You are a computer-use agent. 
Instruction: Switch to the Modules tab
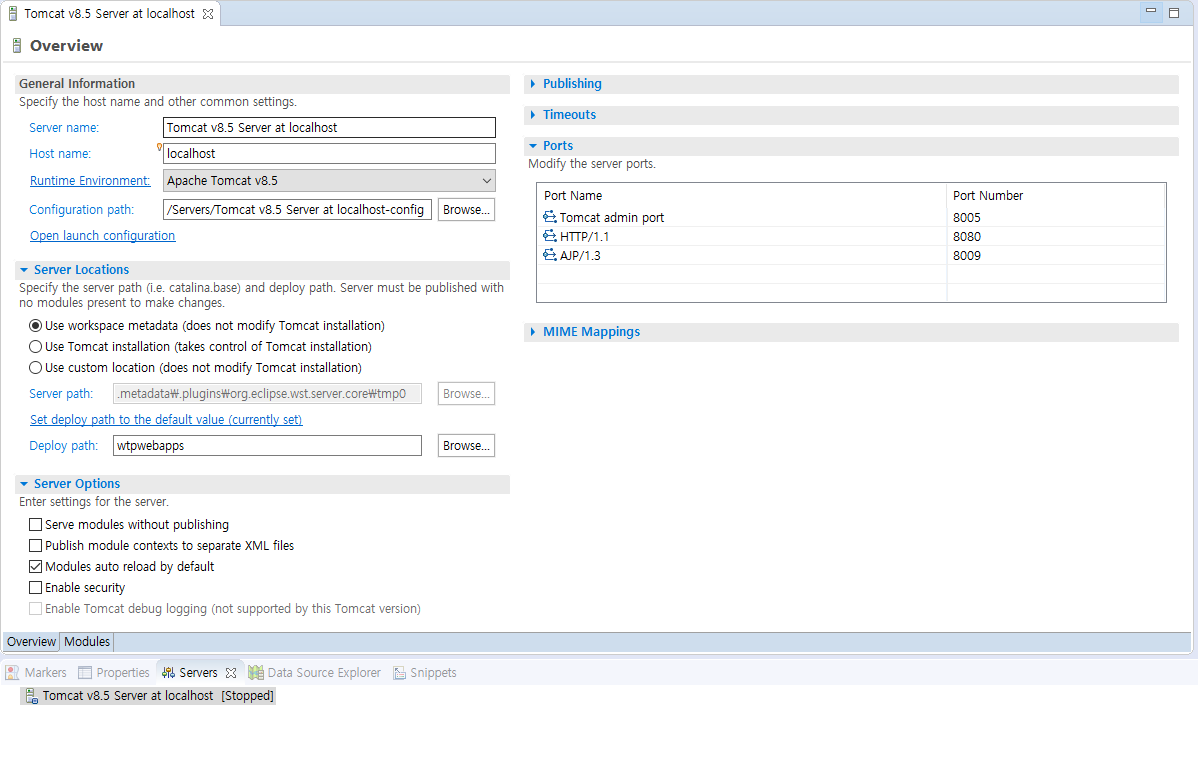(87, 642)
